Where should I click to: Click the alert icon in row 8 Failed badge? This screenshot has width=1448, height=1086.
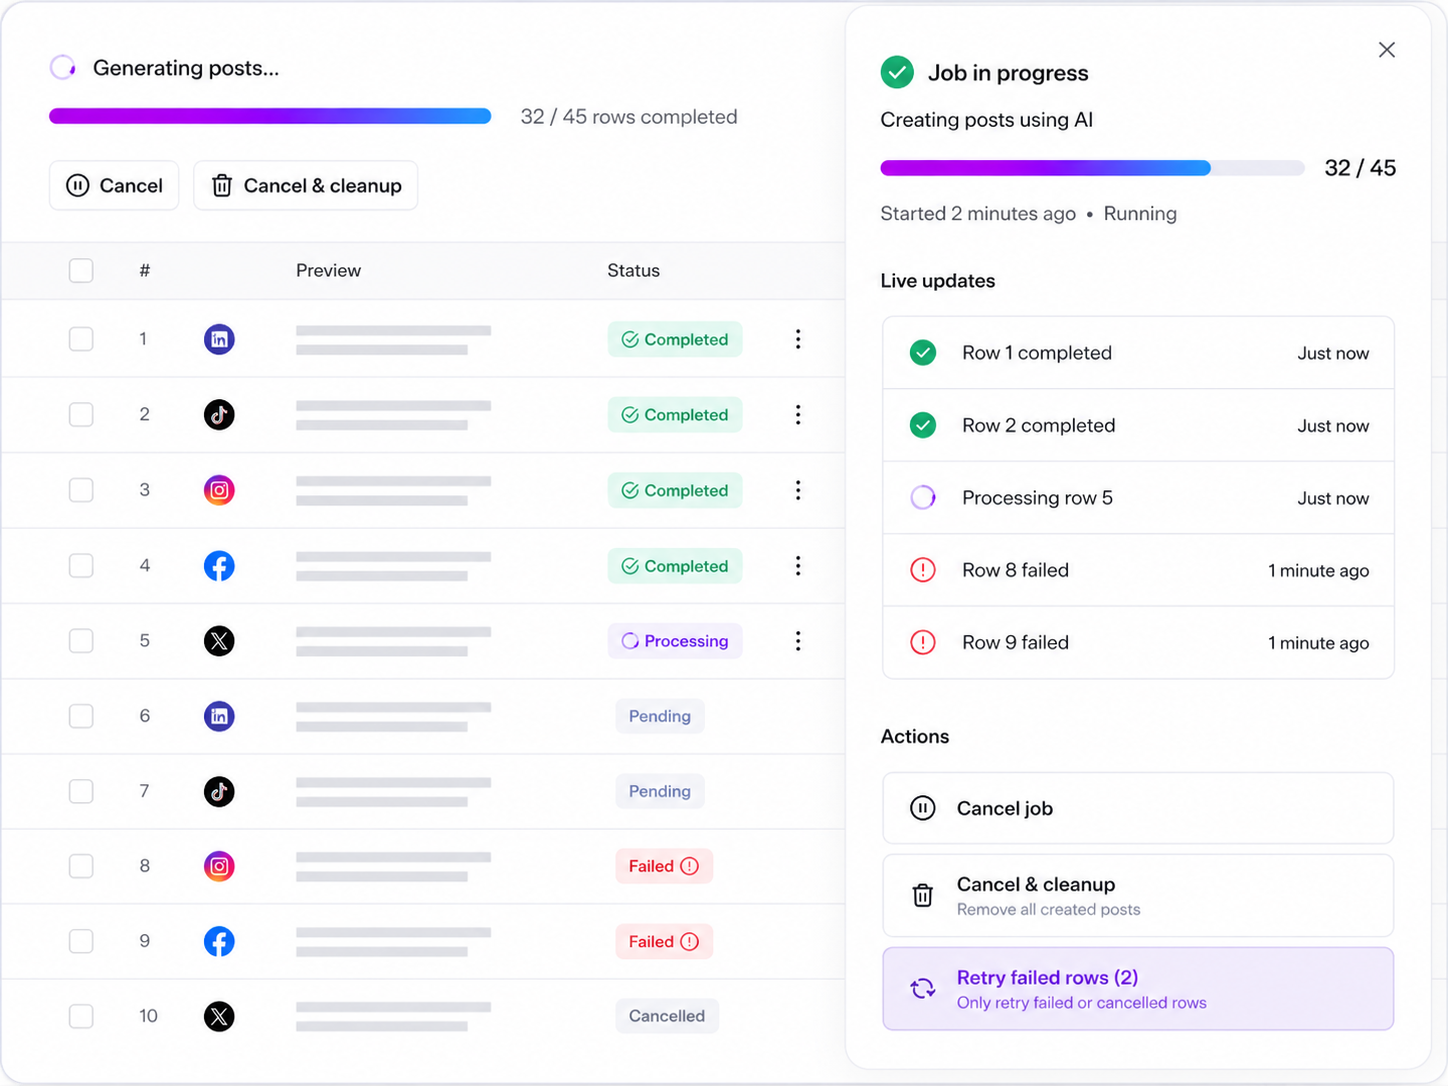690,866
